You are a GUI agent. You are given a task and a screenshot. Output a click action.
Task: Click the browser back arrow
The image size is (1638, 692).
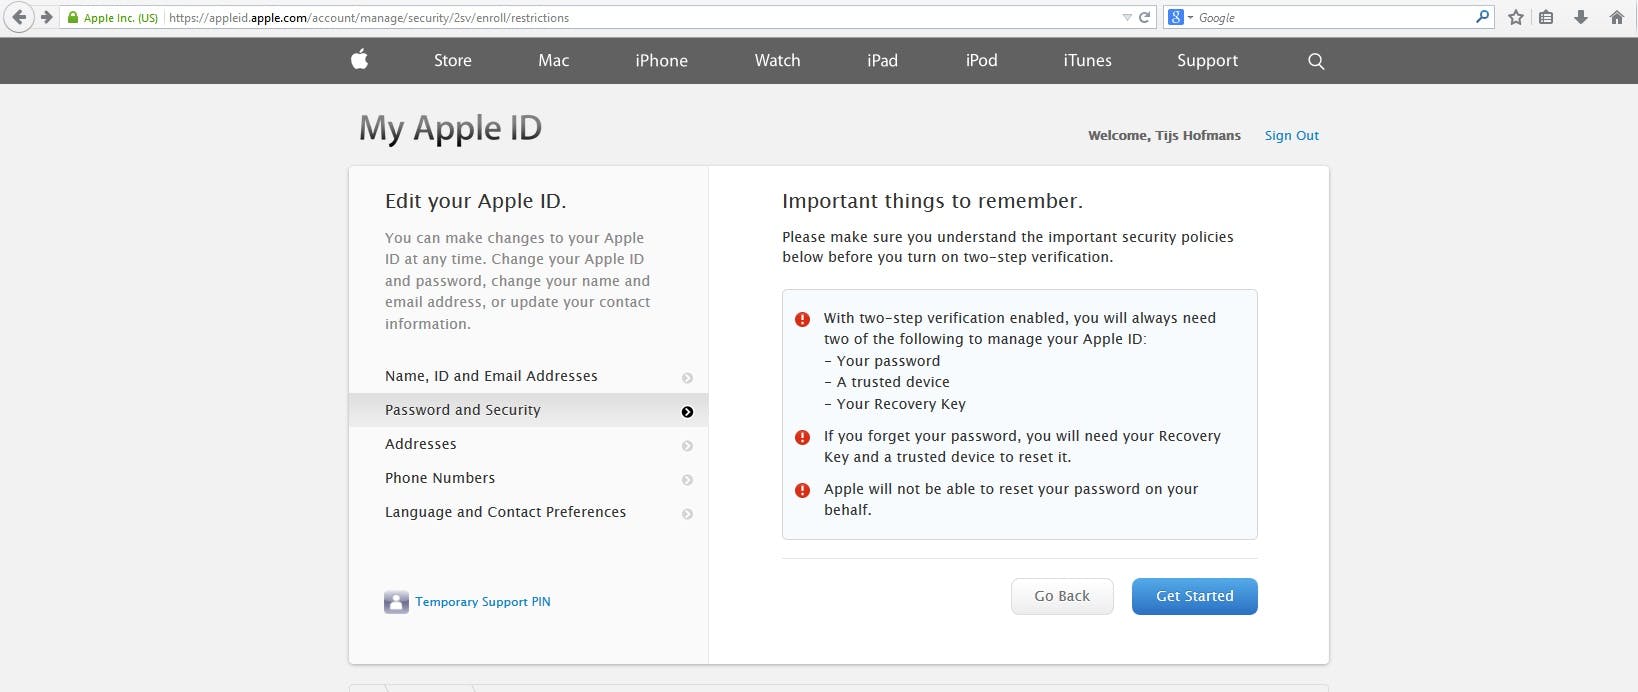tap(19, 17)
